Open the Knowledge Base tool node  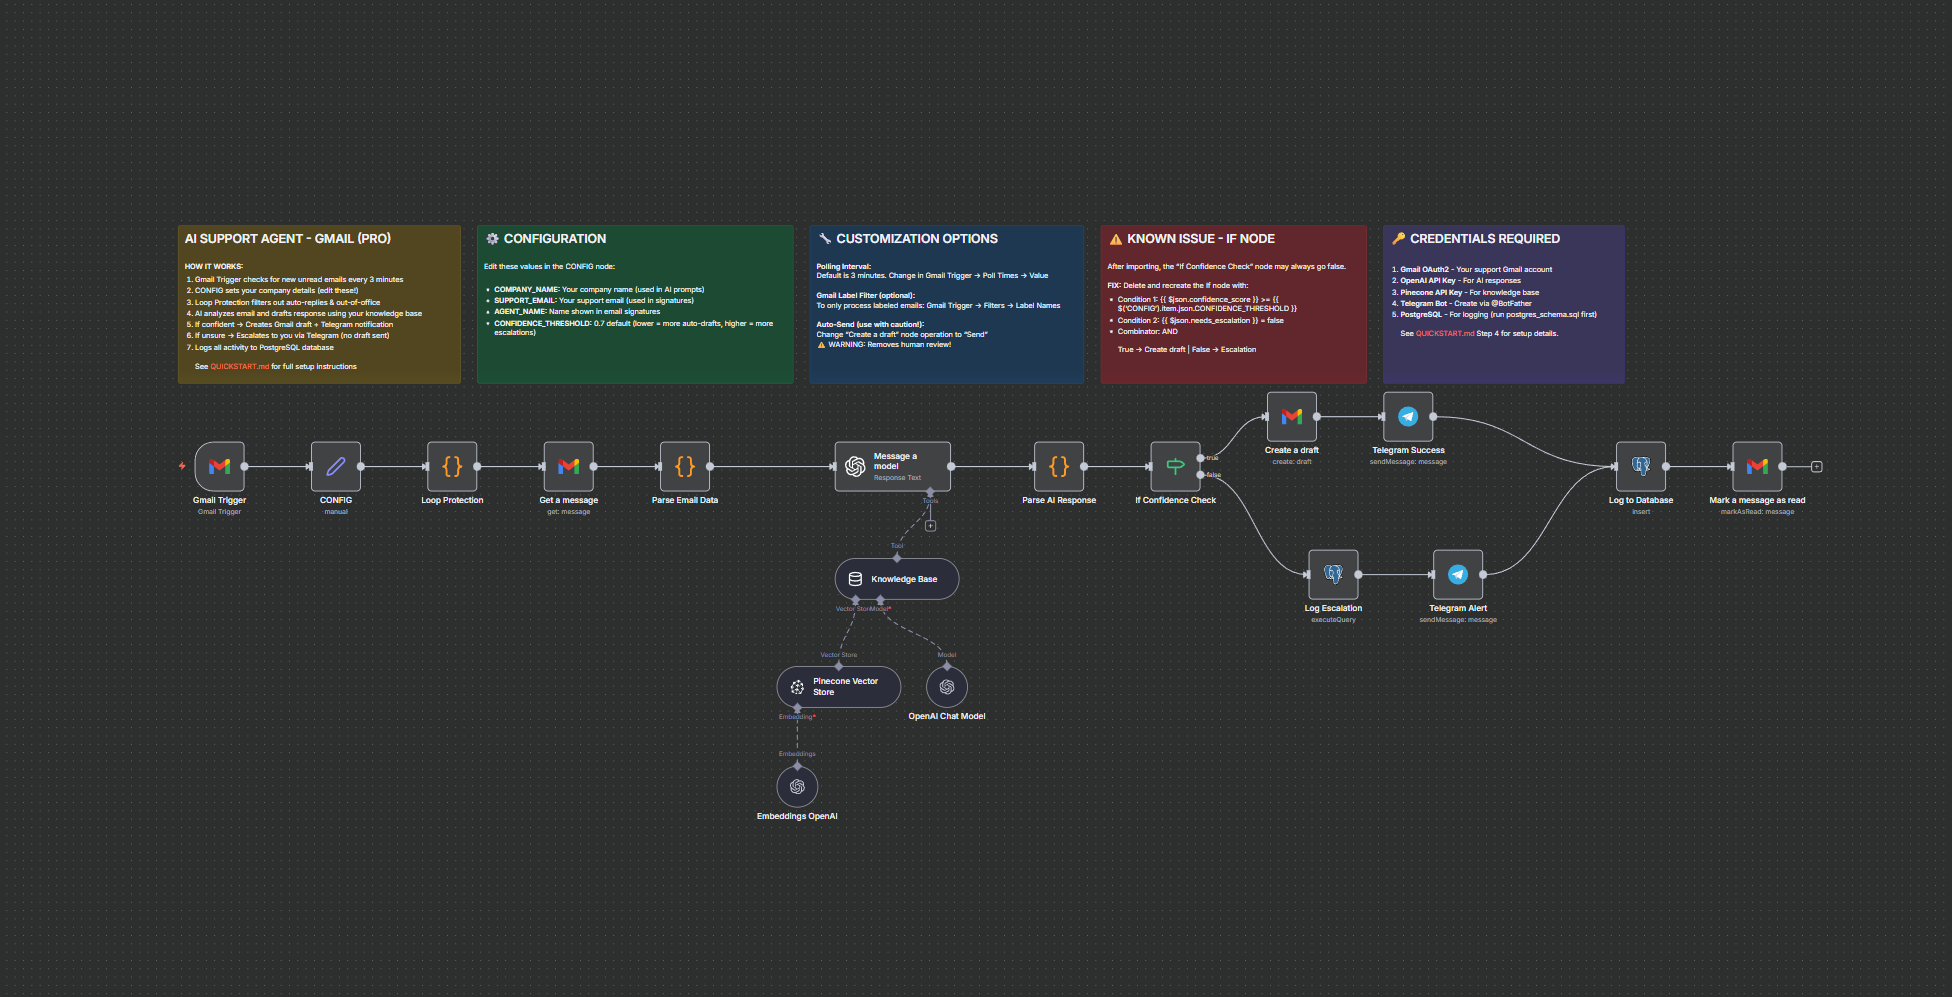coord(896,578)
